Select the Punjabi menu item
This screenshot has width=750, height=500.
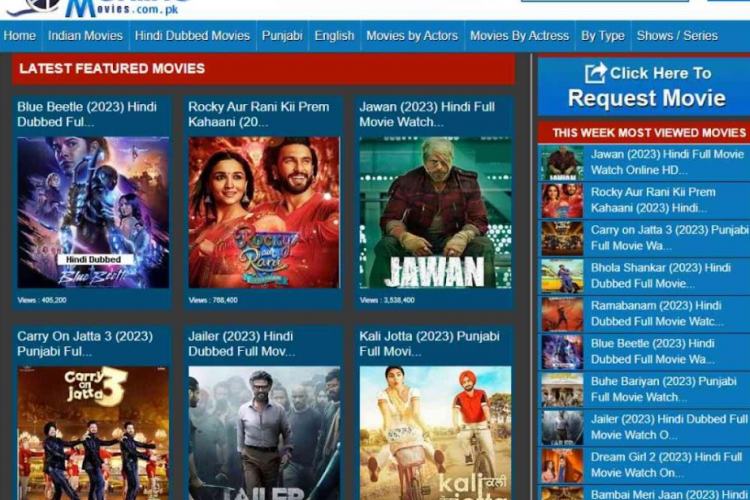click(282, 36)
